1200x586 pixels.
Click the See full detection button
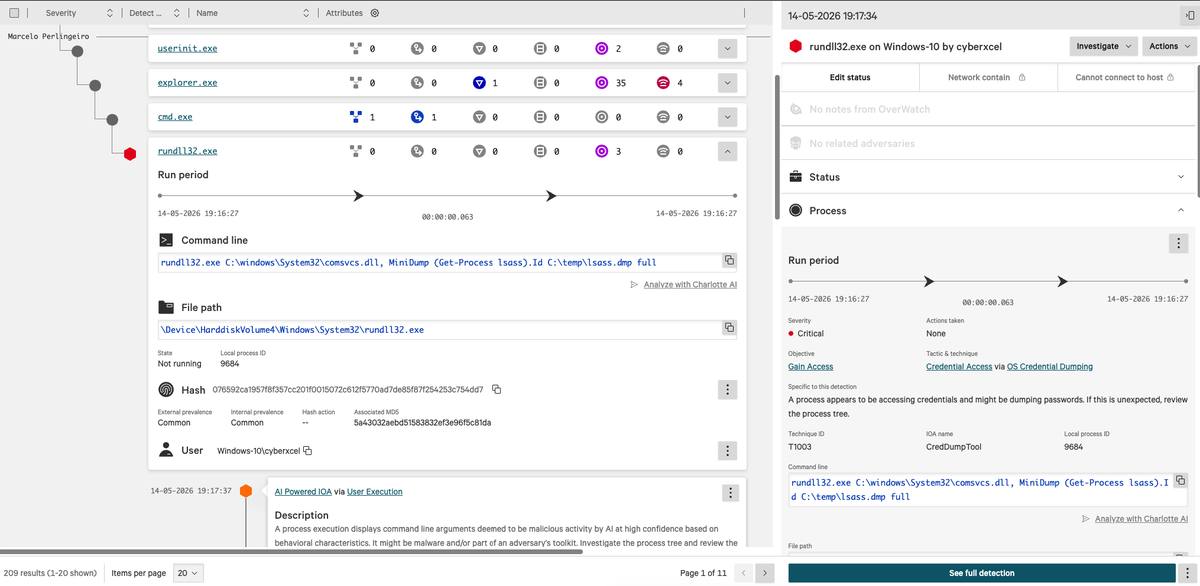click(981, 573)
